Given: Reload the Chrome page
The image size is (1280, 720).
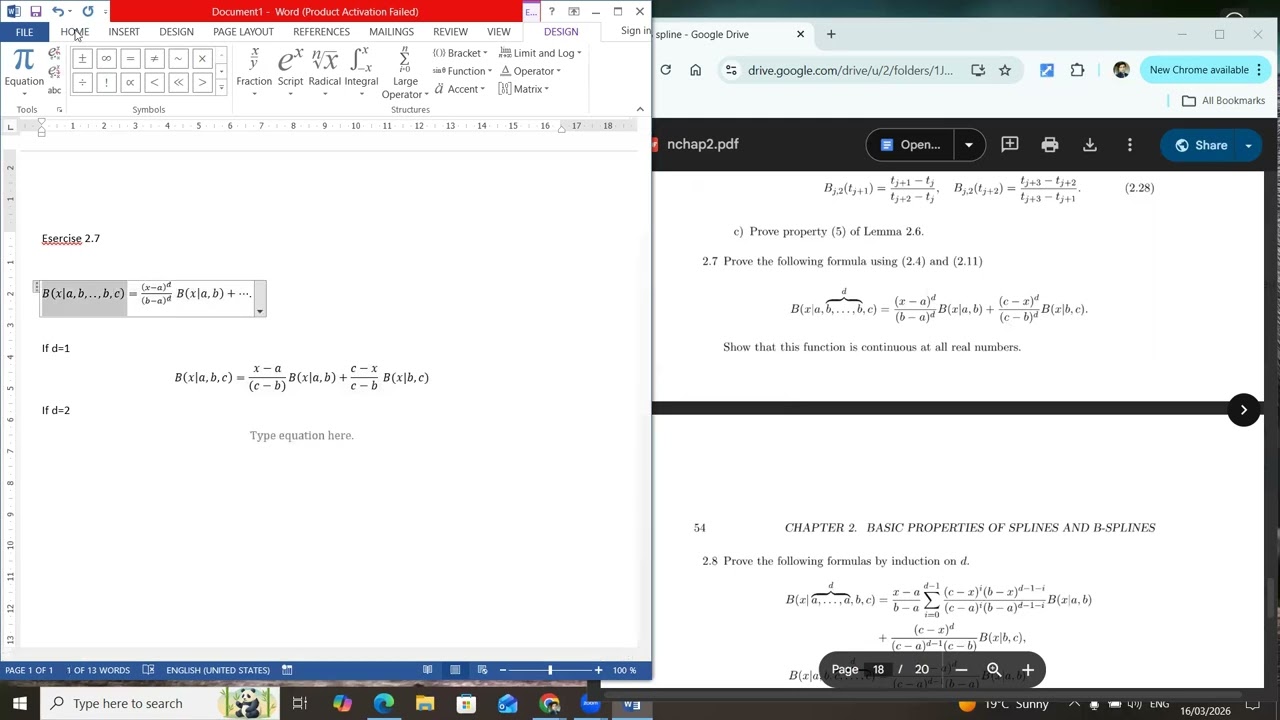Looking at the screenshot, I should (666, 70).
